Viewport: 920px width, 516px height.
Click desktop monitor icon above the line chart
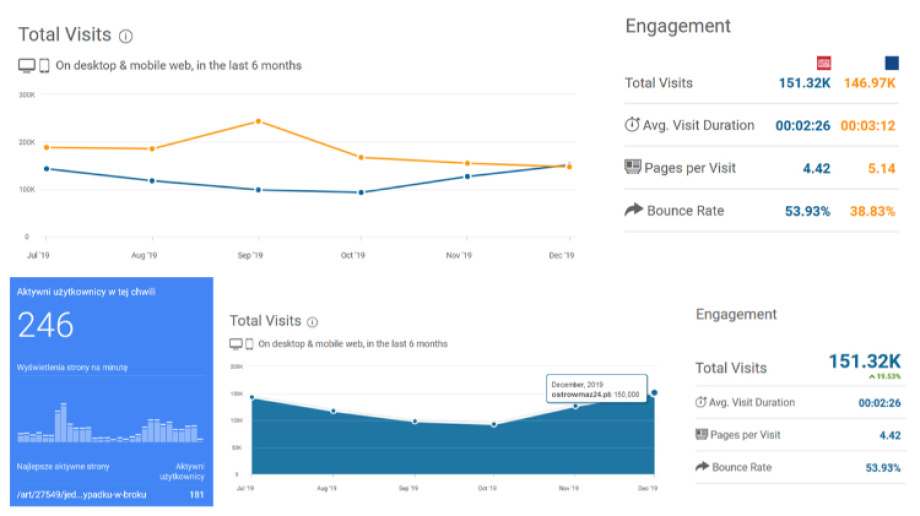(x=27, y=66)
